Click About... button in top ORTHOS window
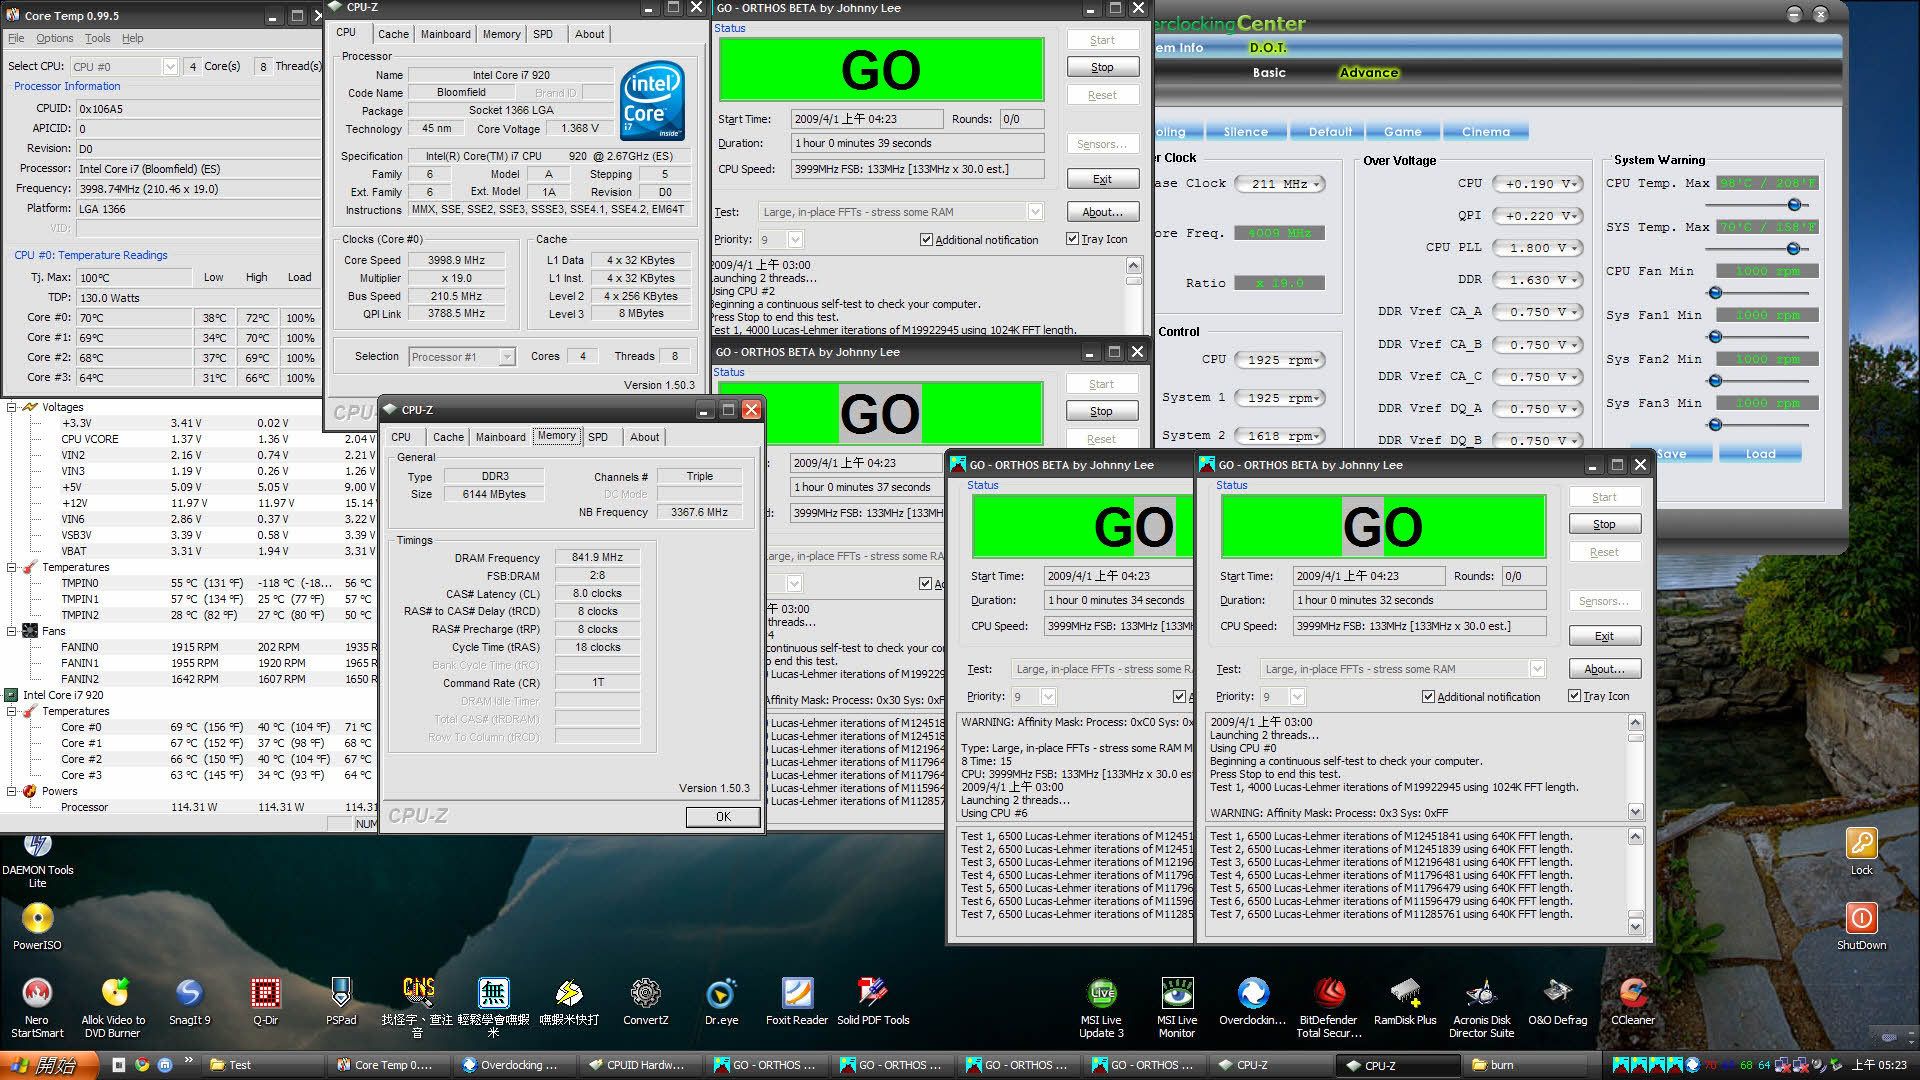The image size is (1920, 1080). (1102, 212)
